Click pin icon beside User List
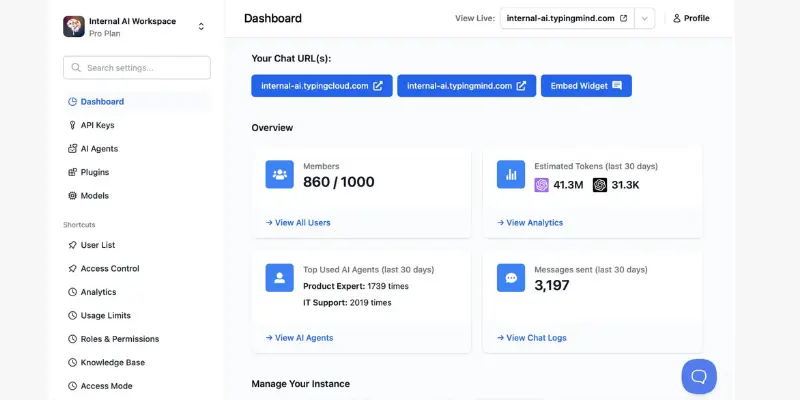Viewport: 800px width, 400px height. click(72, 245)
